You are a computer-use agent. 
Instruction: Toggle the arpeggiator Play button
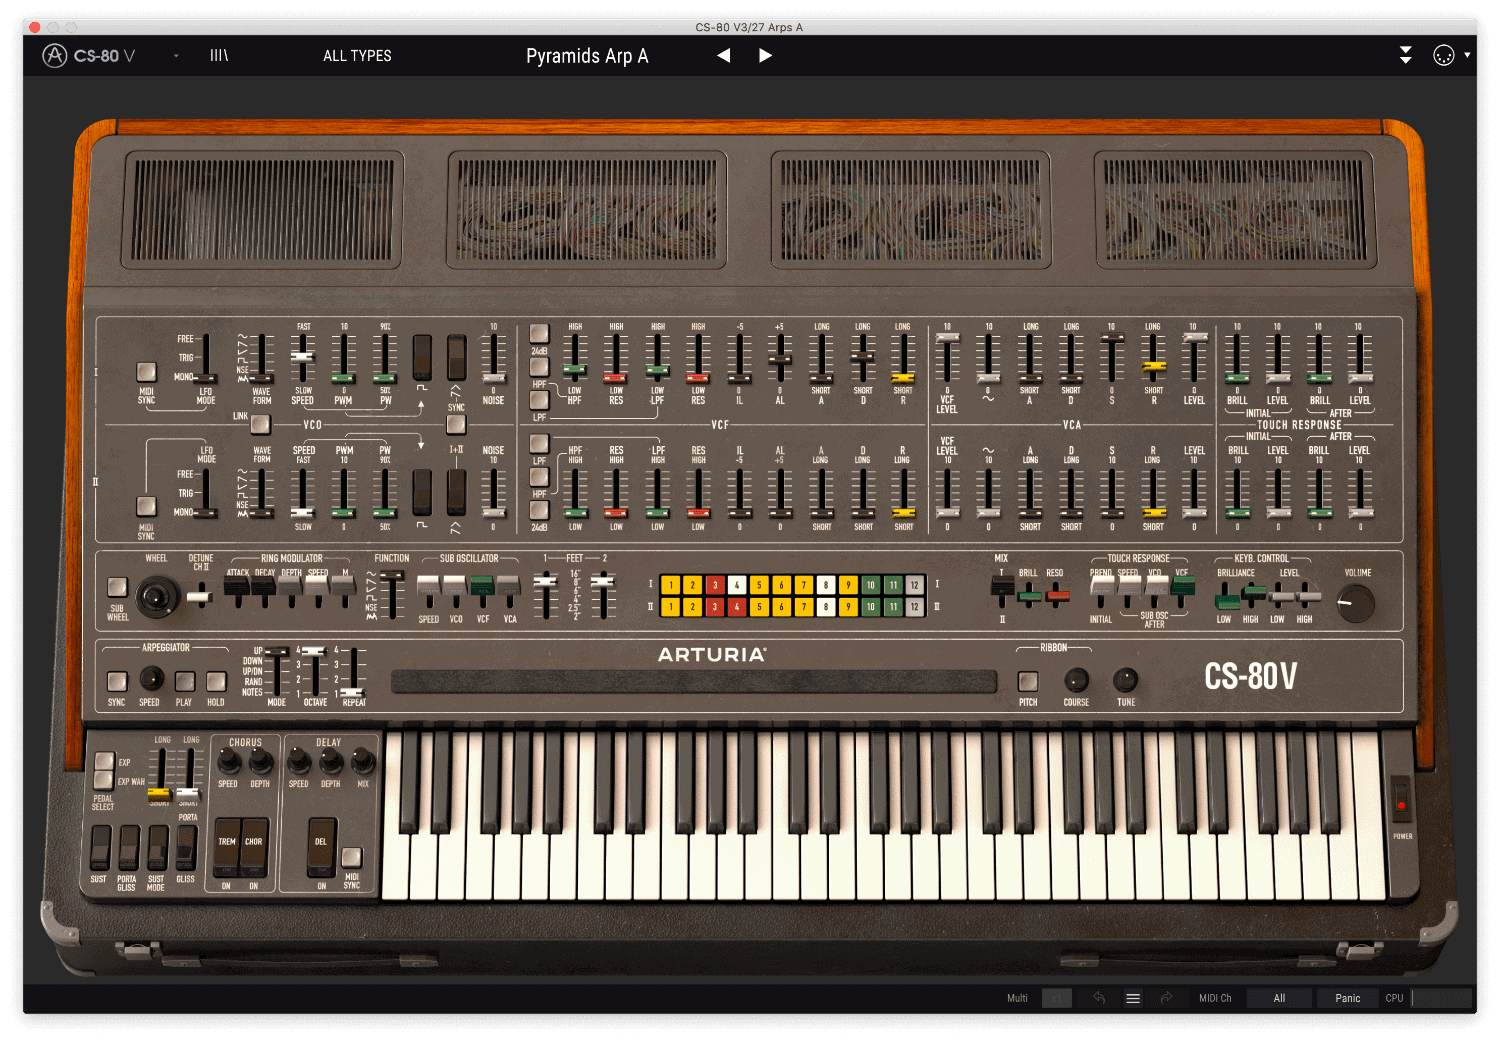[185, 682]
